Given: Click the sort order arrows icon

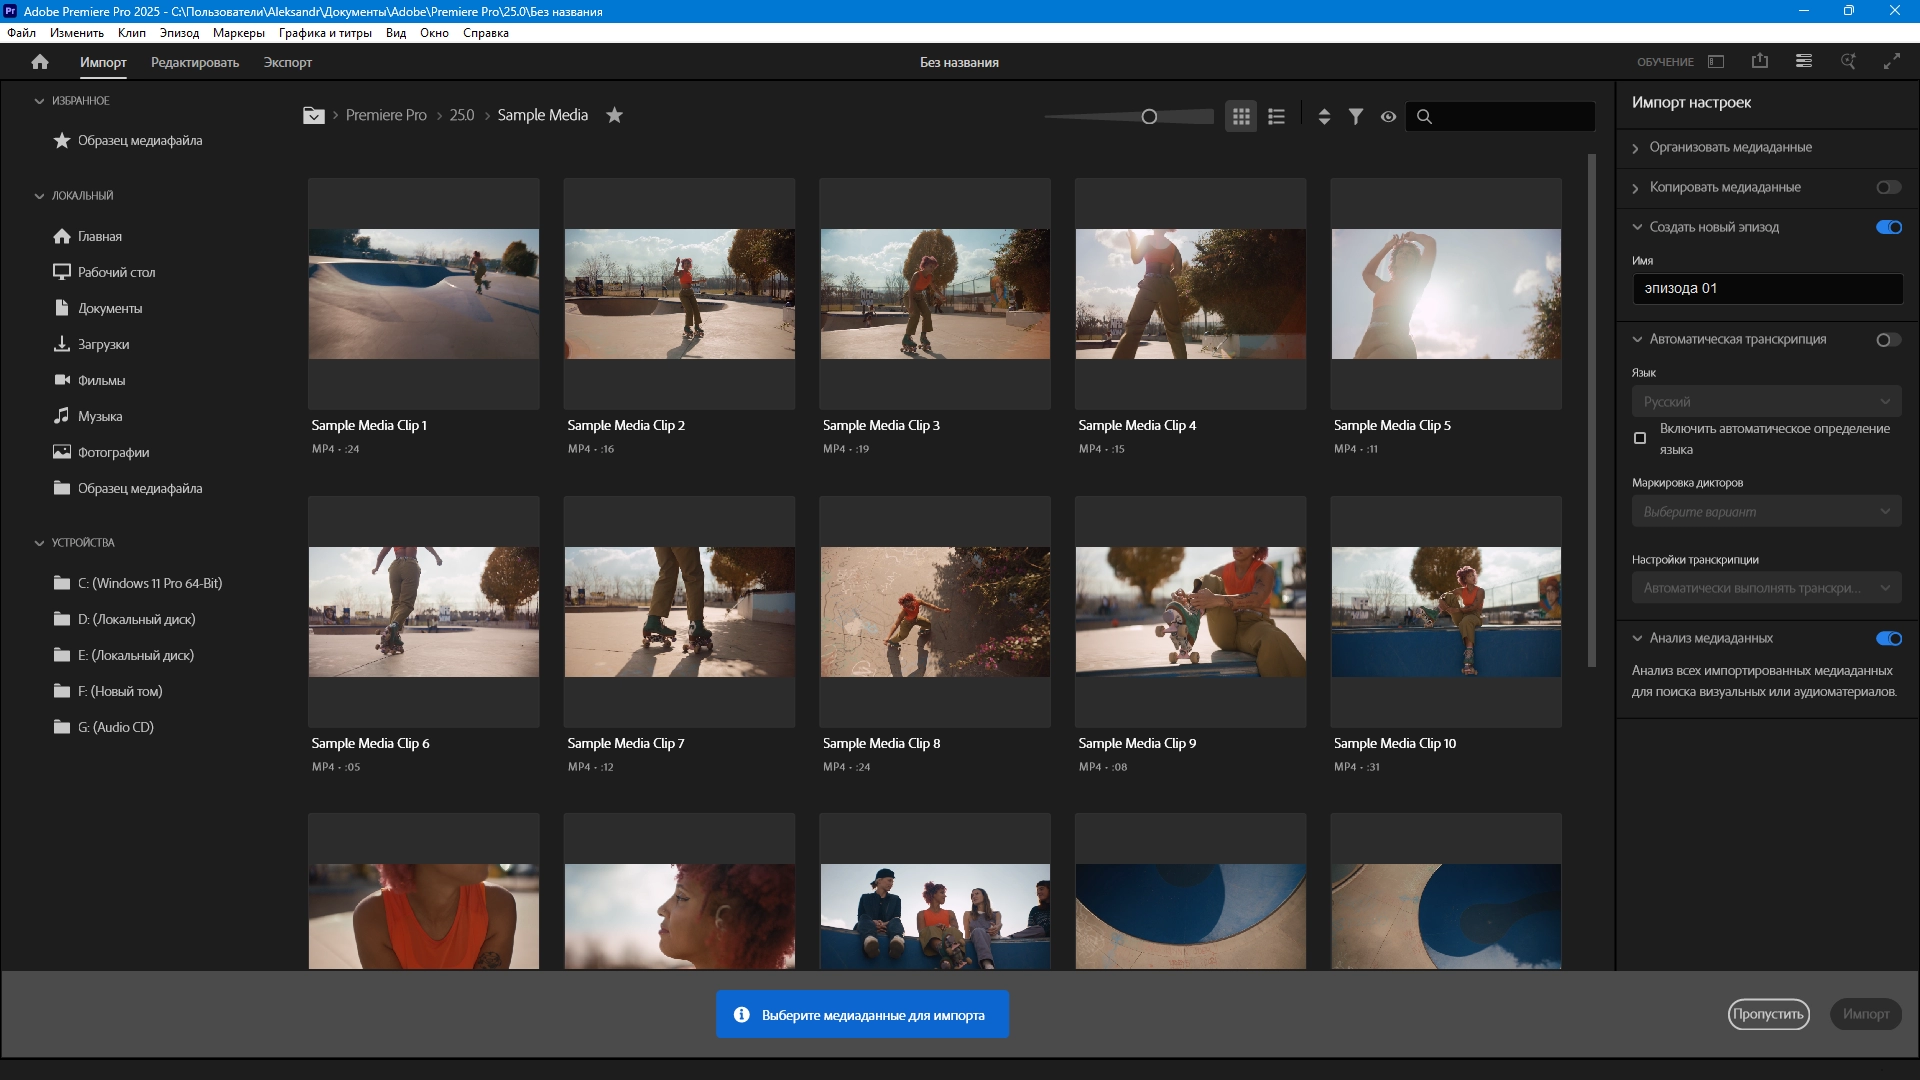Looking at the screenshot, I should 1324,117.
